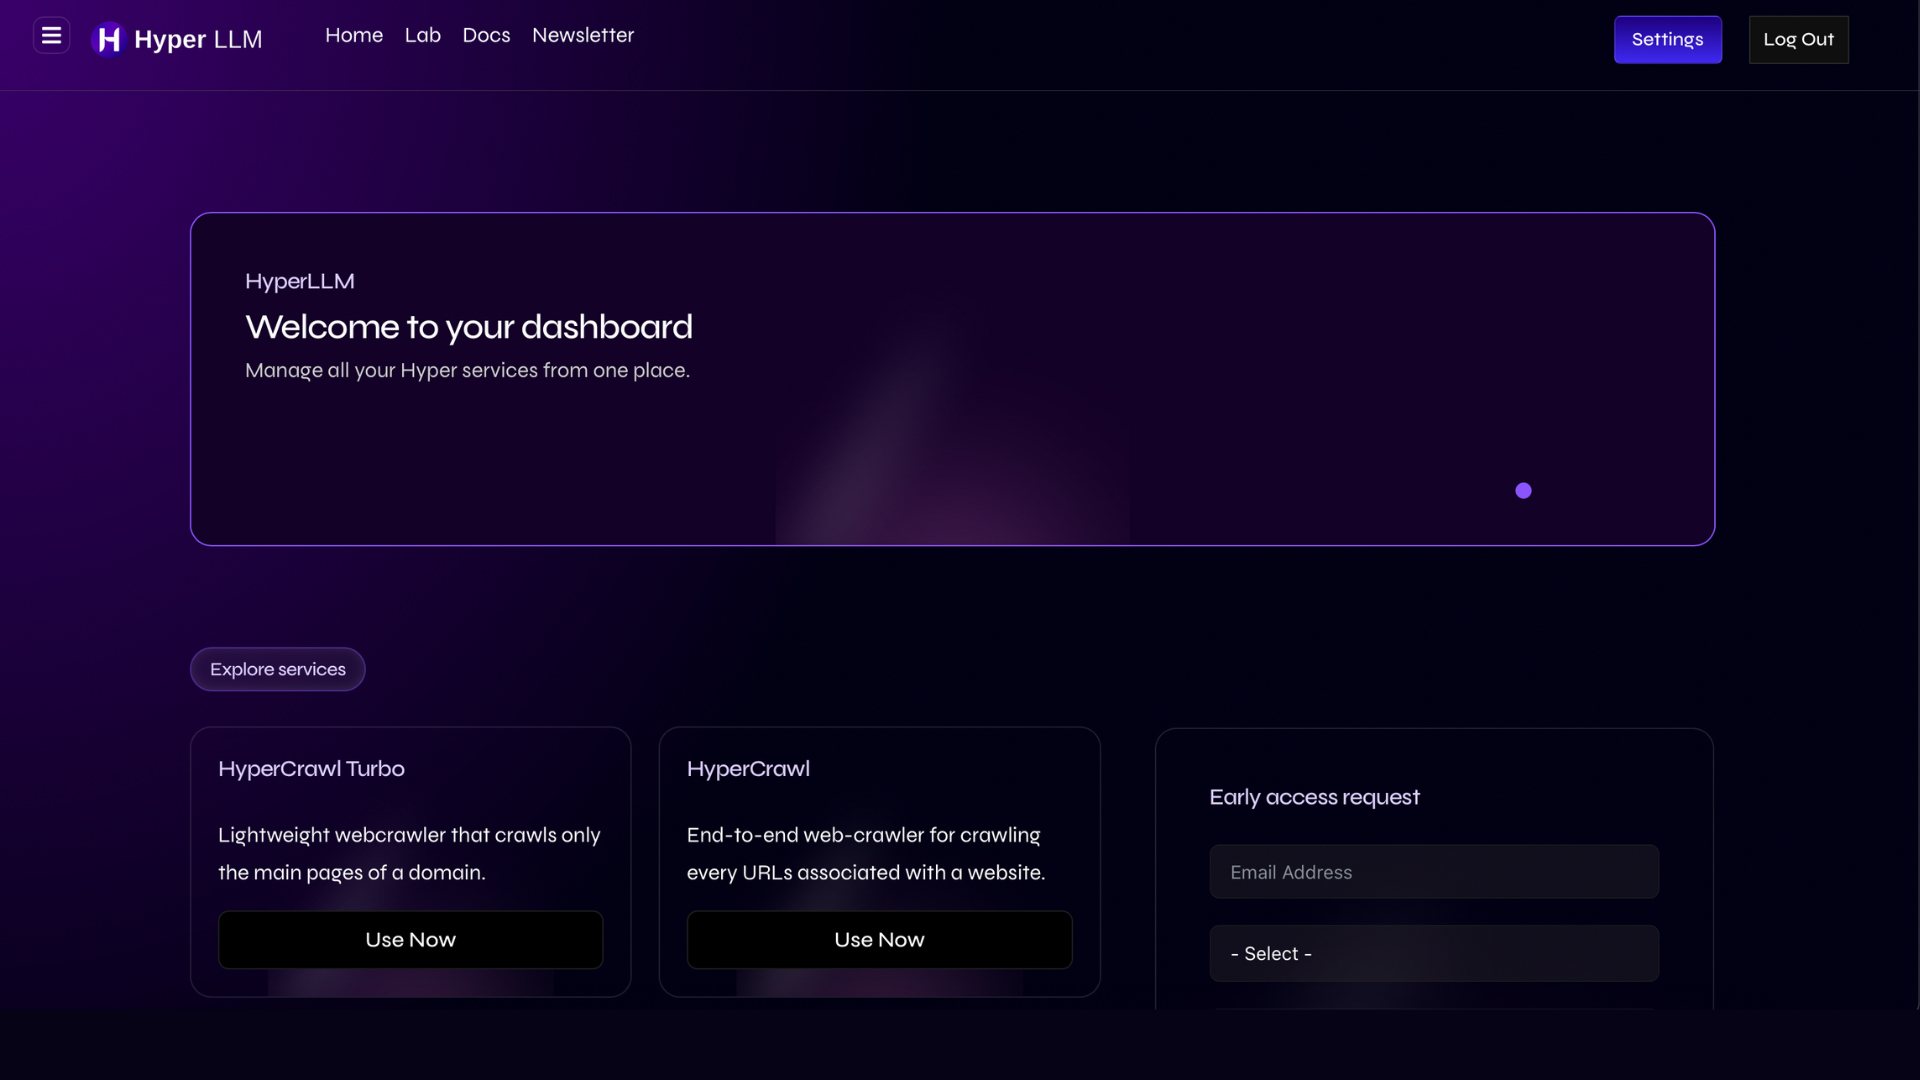1920x1080 pixels.
Task: Click the Log Out button
Action: point(1798,40)
